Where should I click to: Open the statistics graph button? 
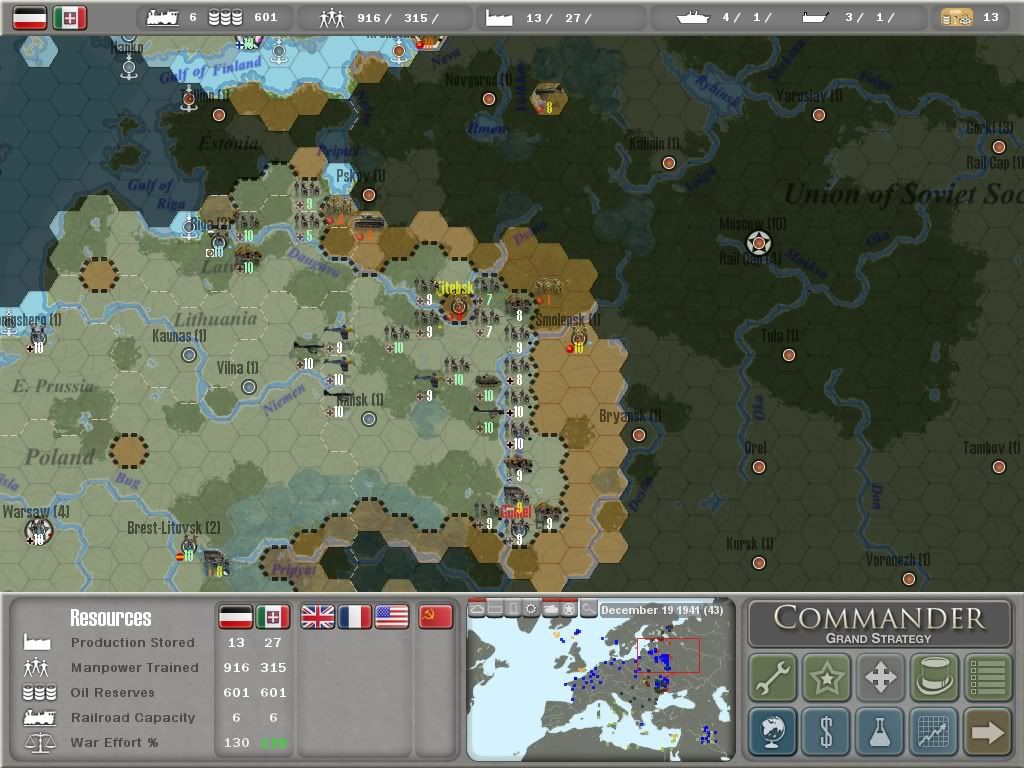click(x=934, y=731)
